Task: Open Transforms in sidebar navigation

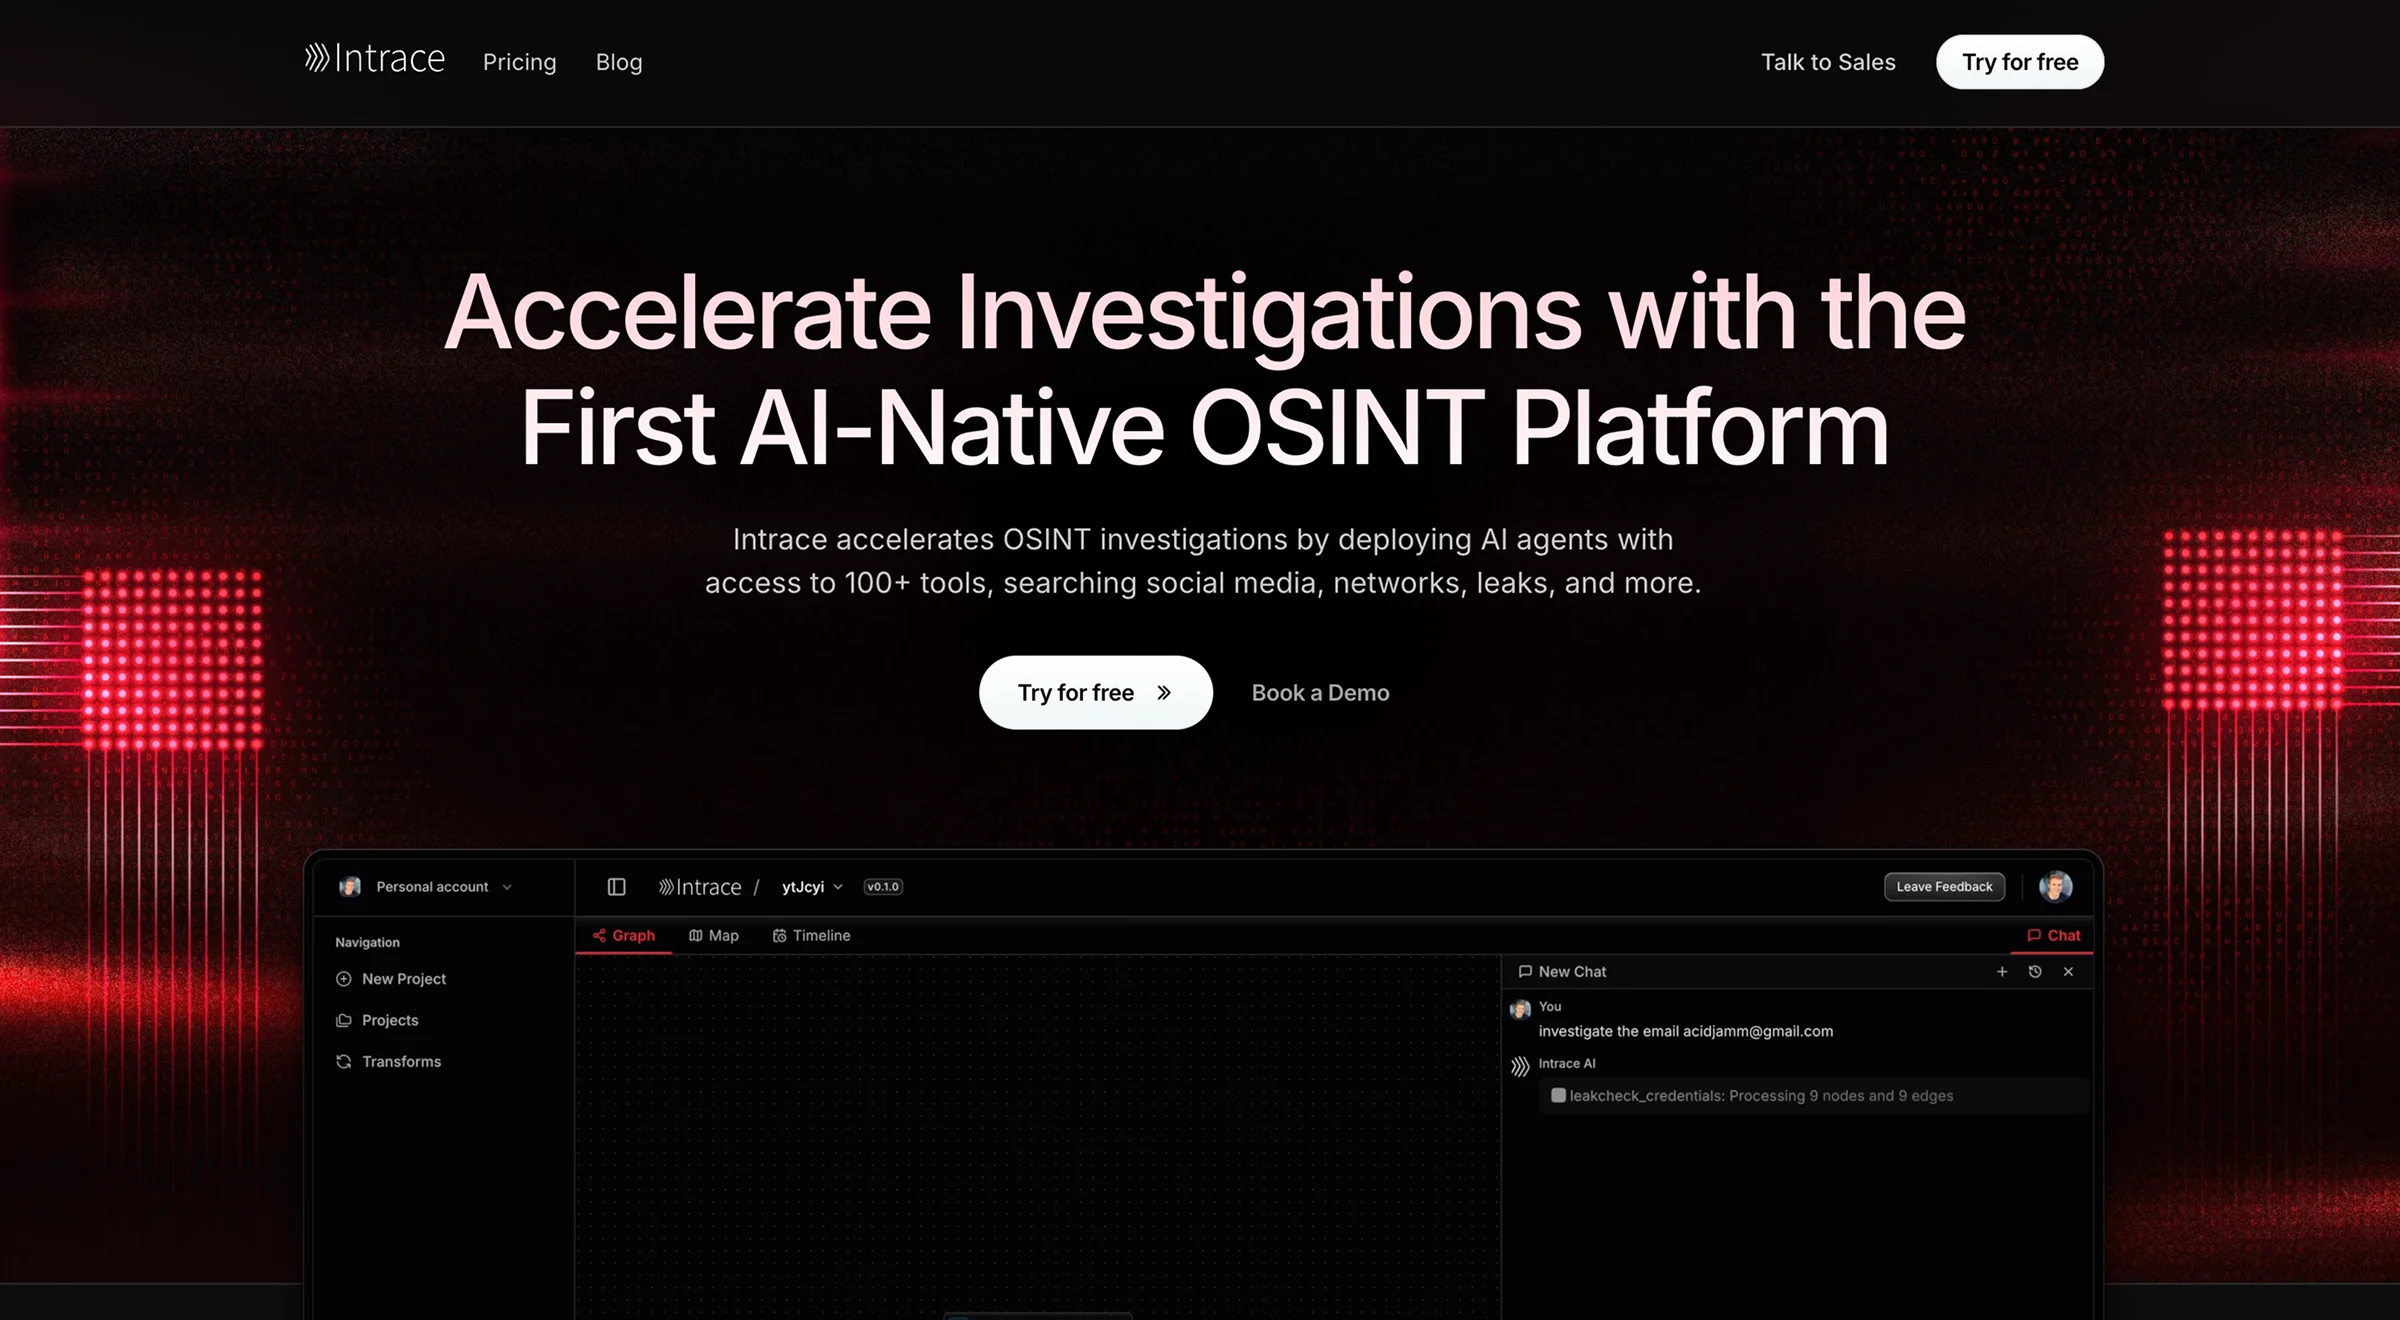Action: (400, 1061)
